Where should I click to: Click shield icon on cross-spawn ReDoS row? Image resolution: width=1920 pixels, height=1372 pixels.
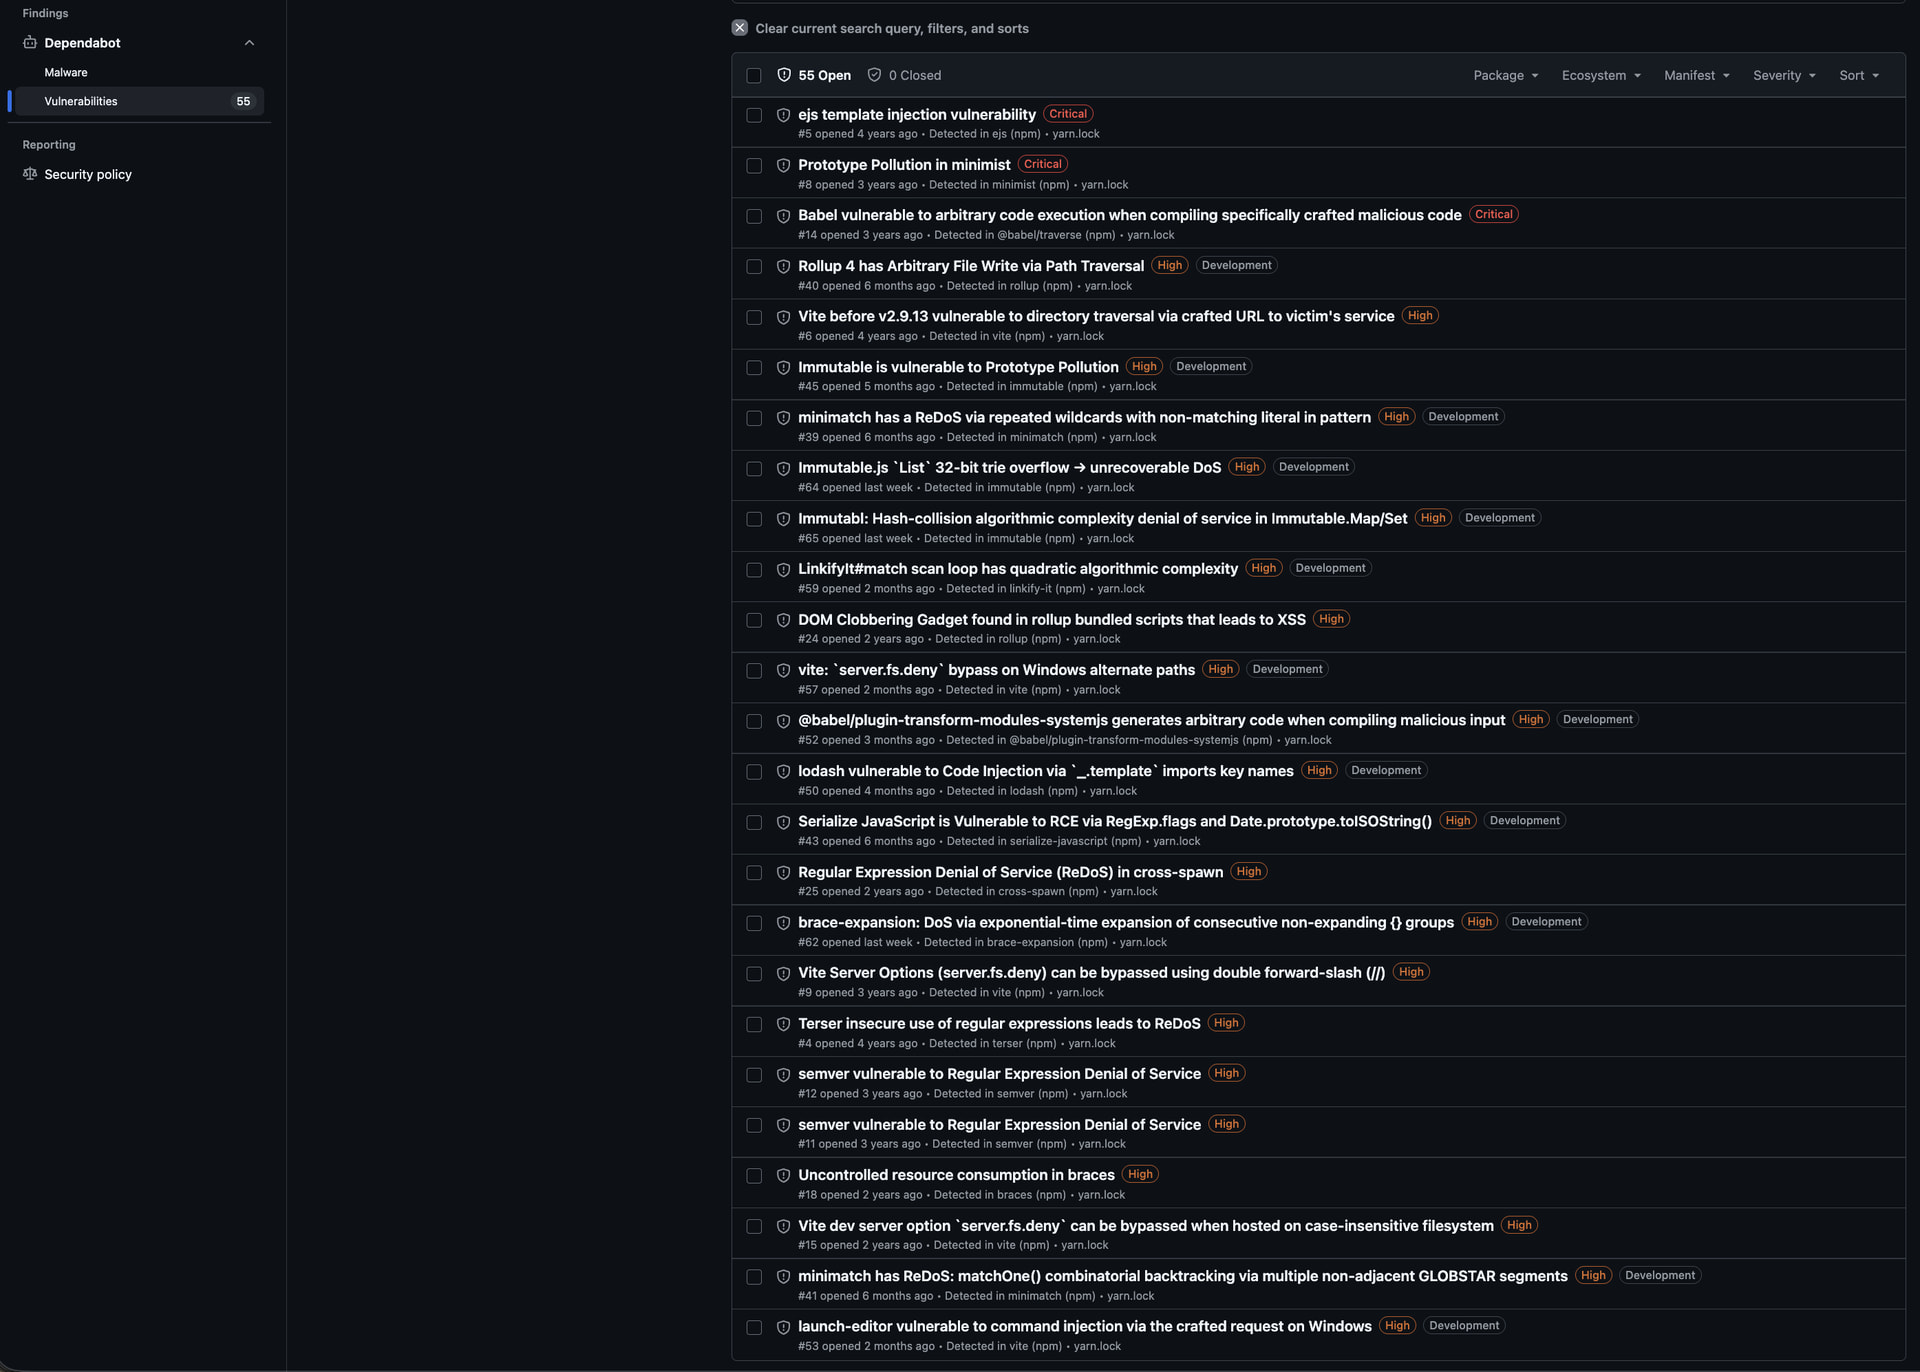783,873
